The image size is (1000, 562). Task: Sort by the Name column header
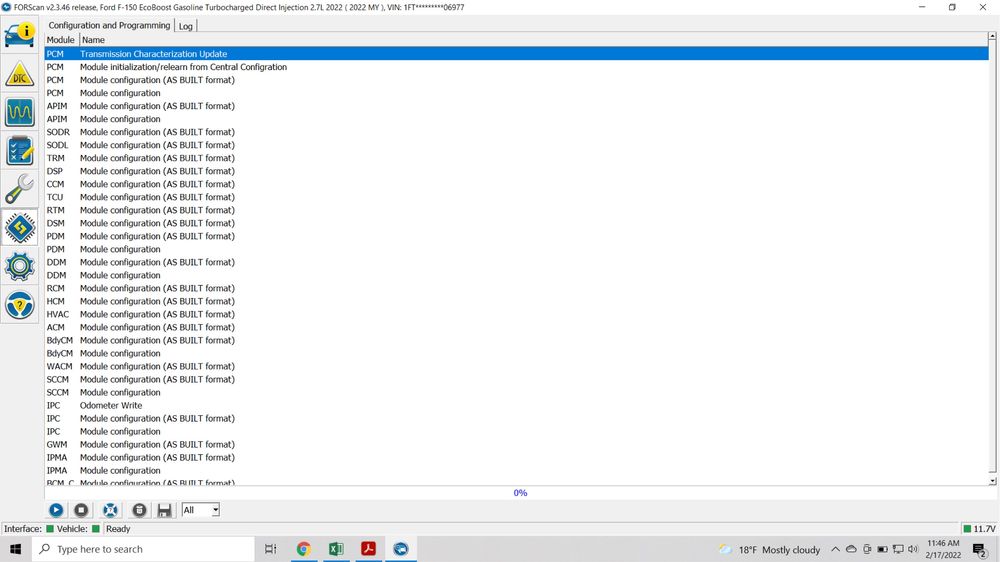coord(93,40)
